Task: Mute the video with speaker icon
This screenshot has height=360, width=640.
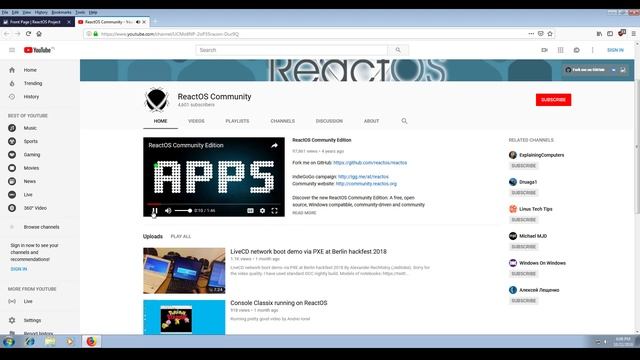Action: [168, 211]
